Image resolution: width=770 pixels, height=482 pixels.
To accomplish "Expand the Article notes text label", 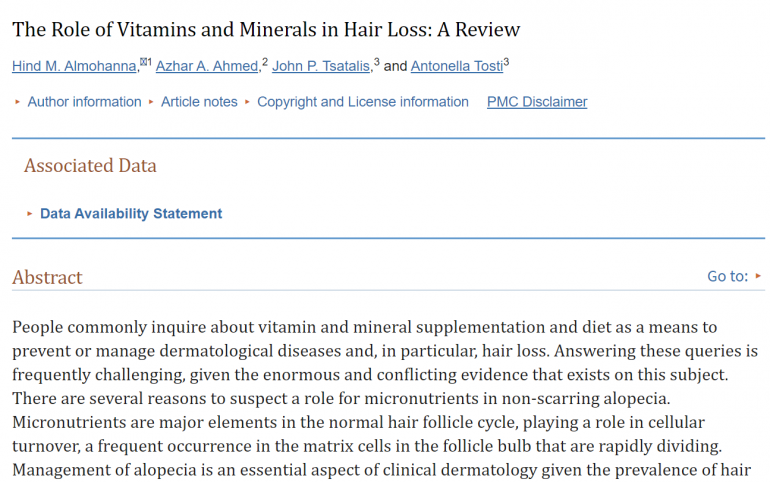I will point(199,102).
